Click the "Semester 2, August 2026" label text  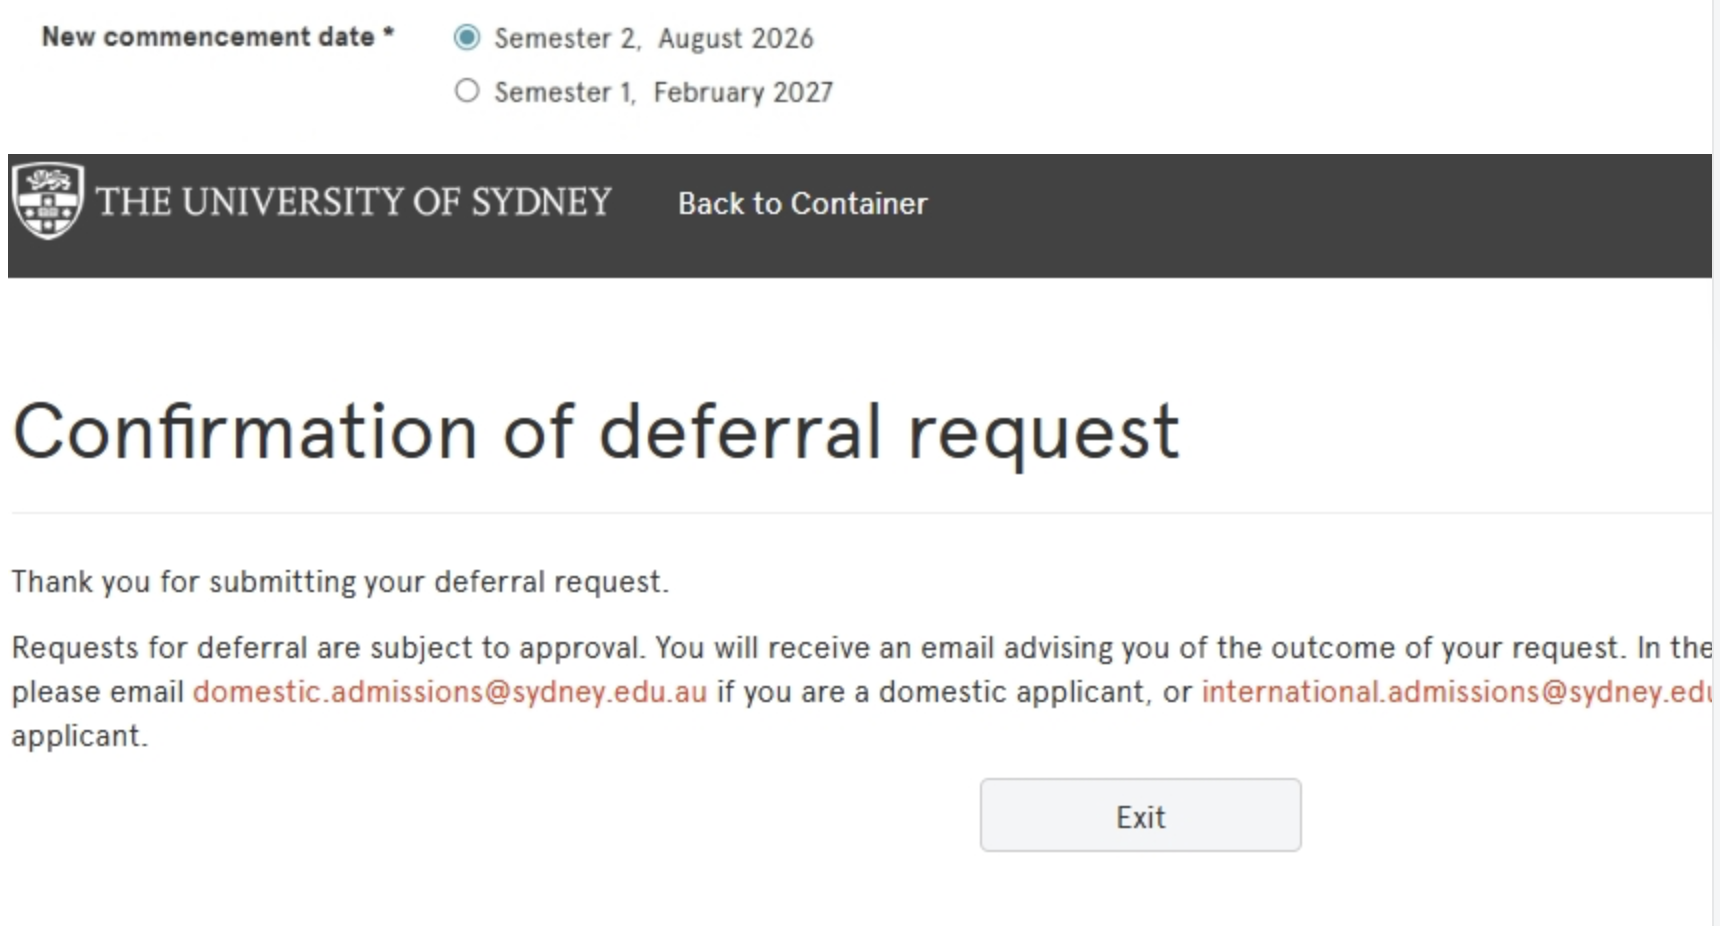point(654,39)
